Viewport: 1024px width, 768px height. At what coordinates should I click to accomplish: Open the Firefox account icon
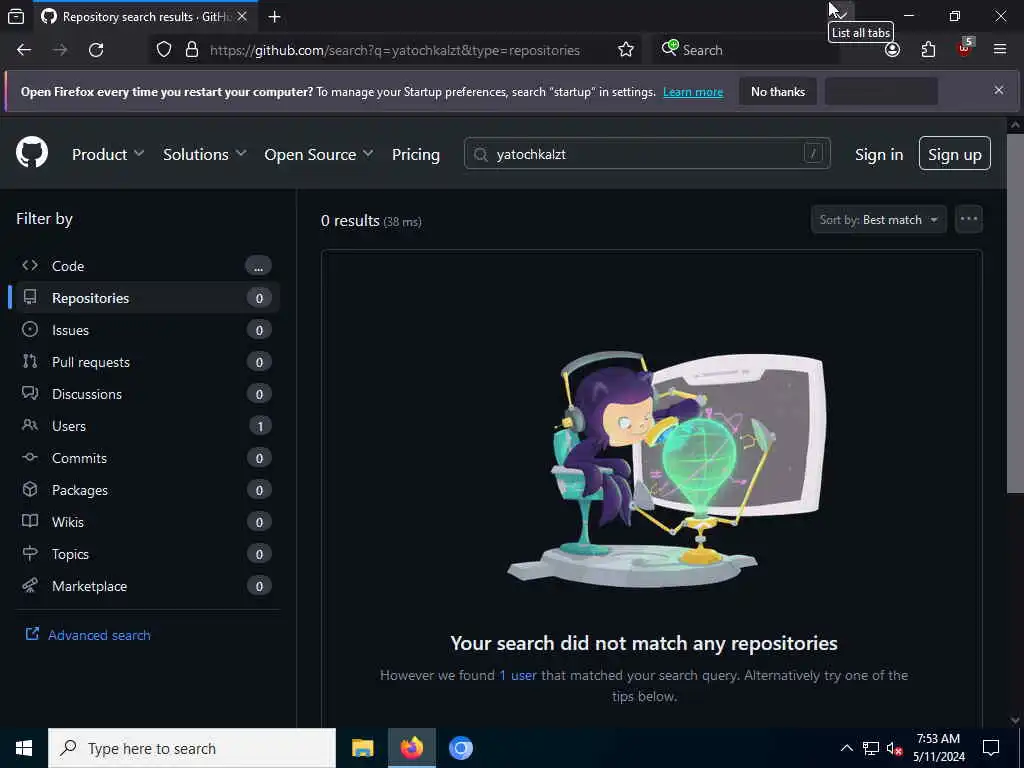pyautogui.click(x=892, y=50)
